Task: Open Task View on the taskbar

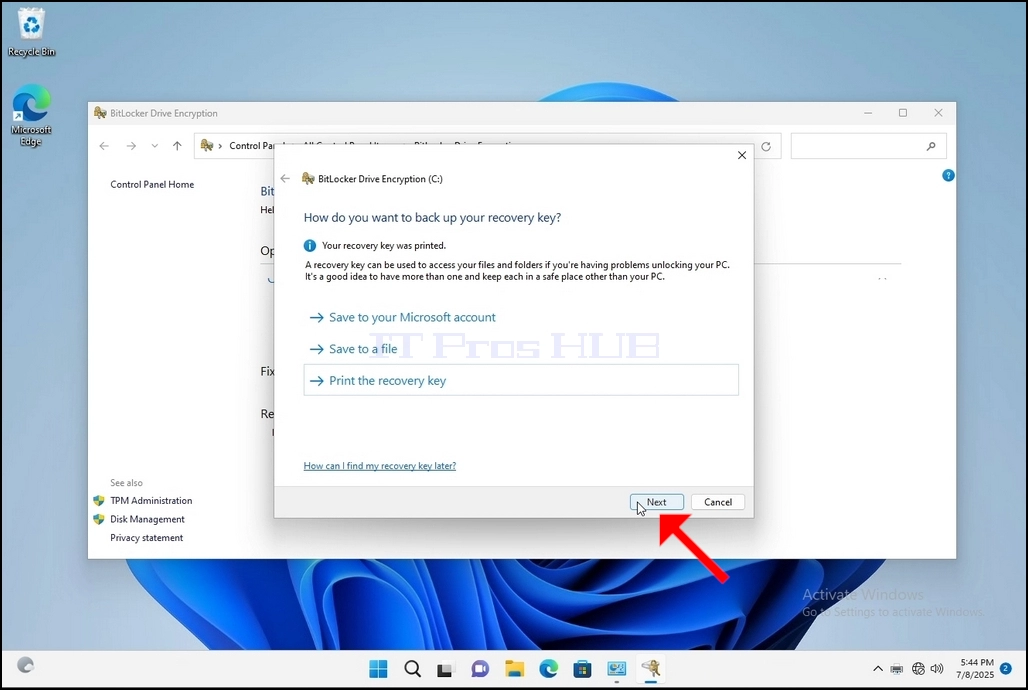Action: tap(446, 668)
